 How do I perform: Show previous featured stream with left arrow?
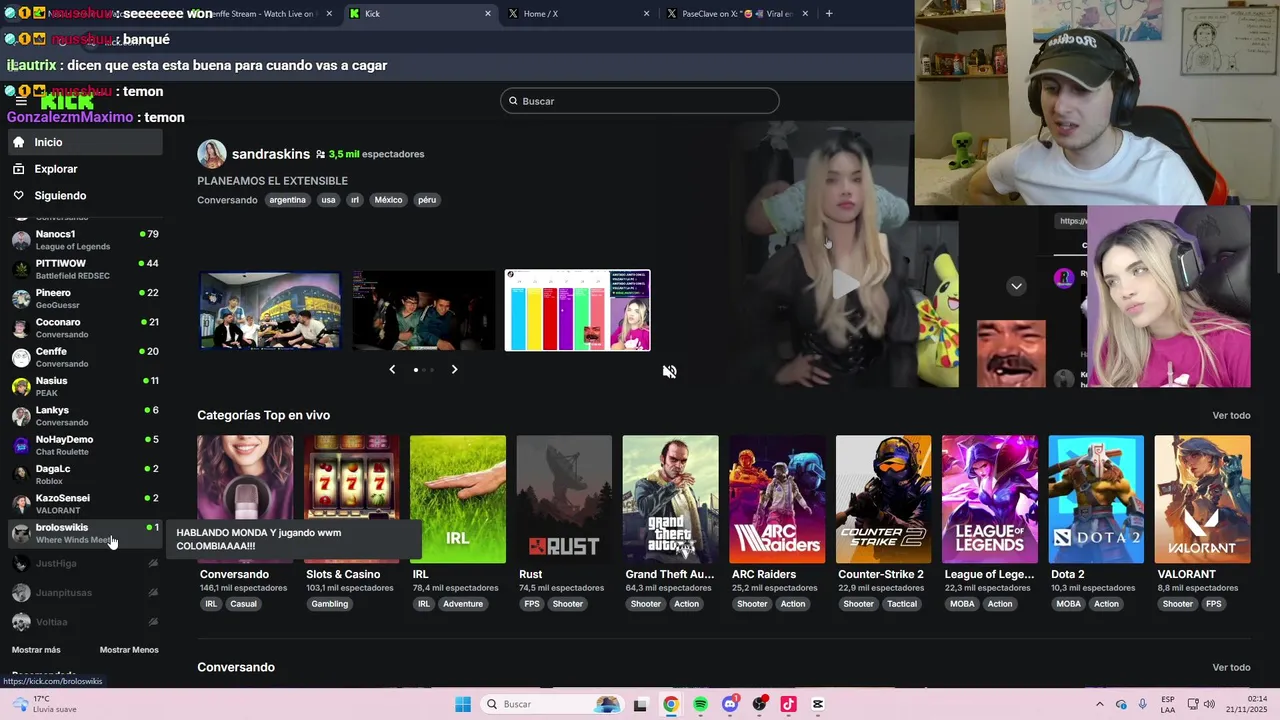392,369
